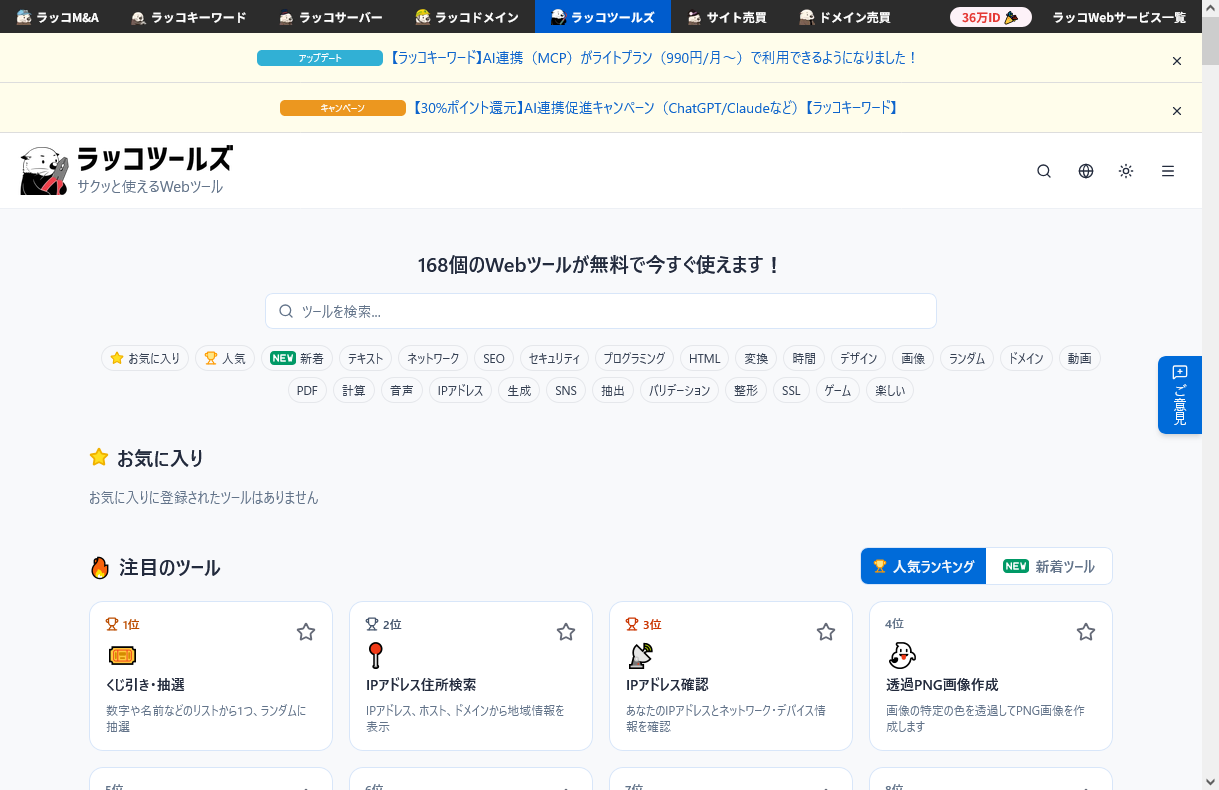The height and width of the screenshot is (790, 1219).
Task: Click the map pin icon of IPアドレス住所検索
Action: coord(377,656)
